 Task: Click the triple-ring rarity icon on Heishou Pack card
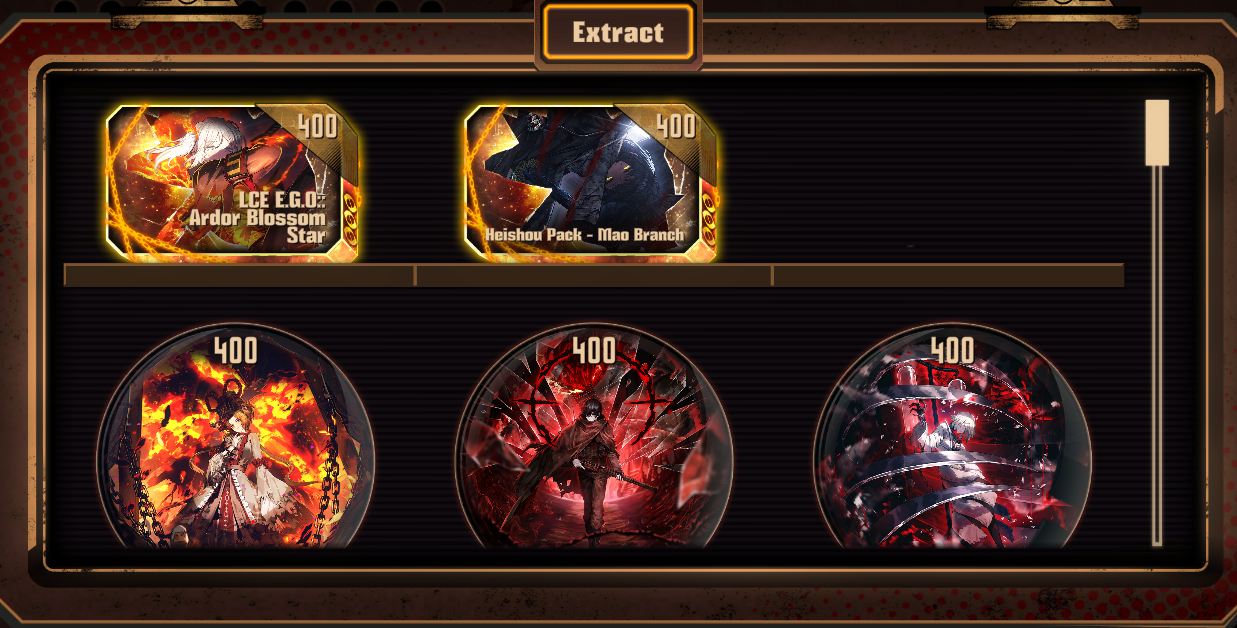click(x=708, y=215)
